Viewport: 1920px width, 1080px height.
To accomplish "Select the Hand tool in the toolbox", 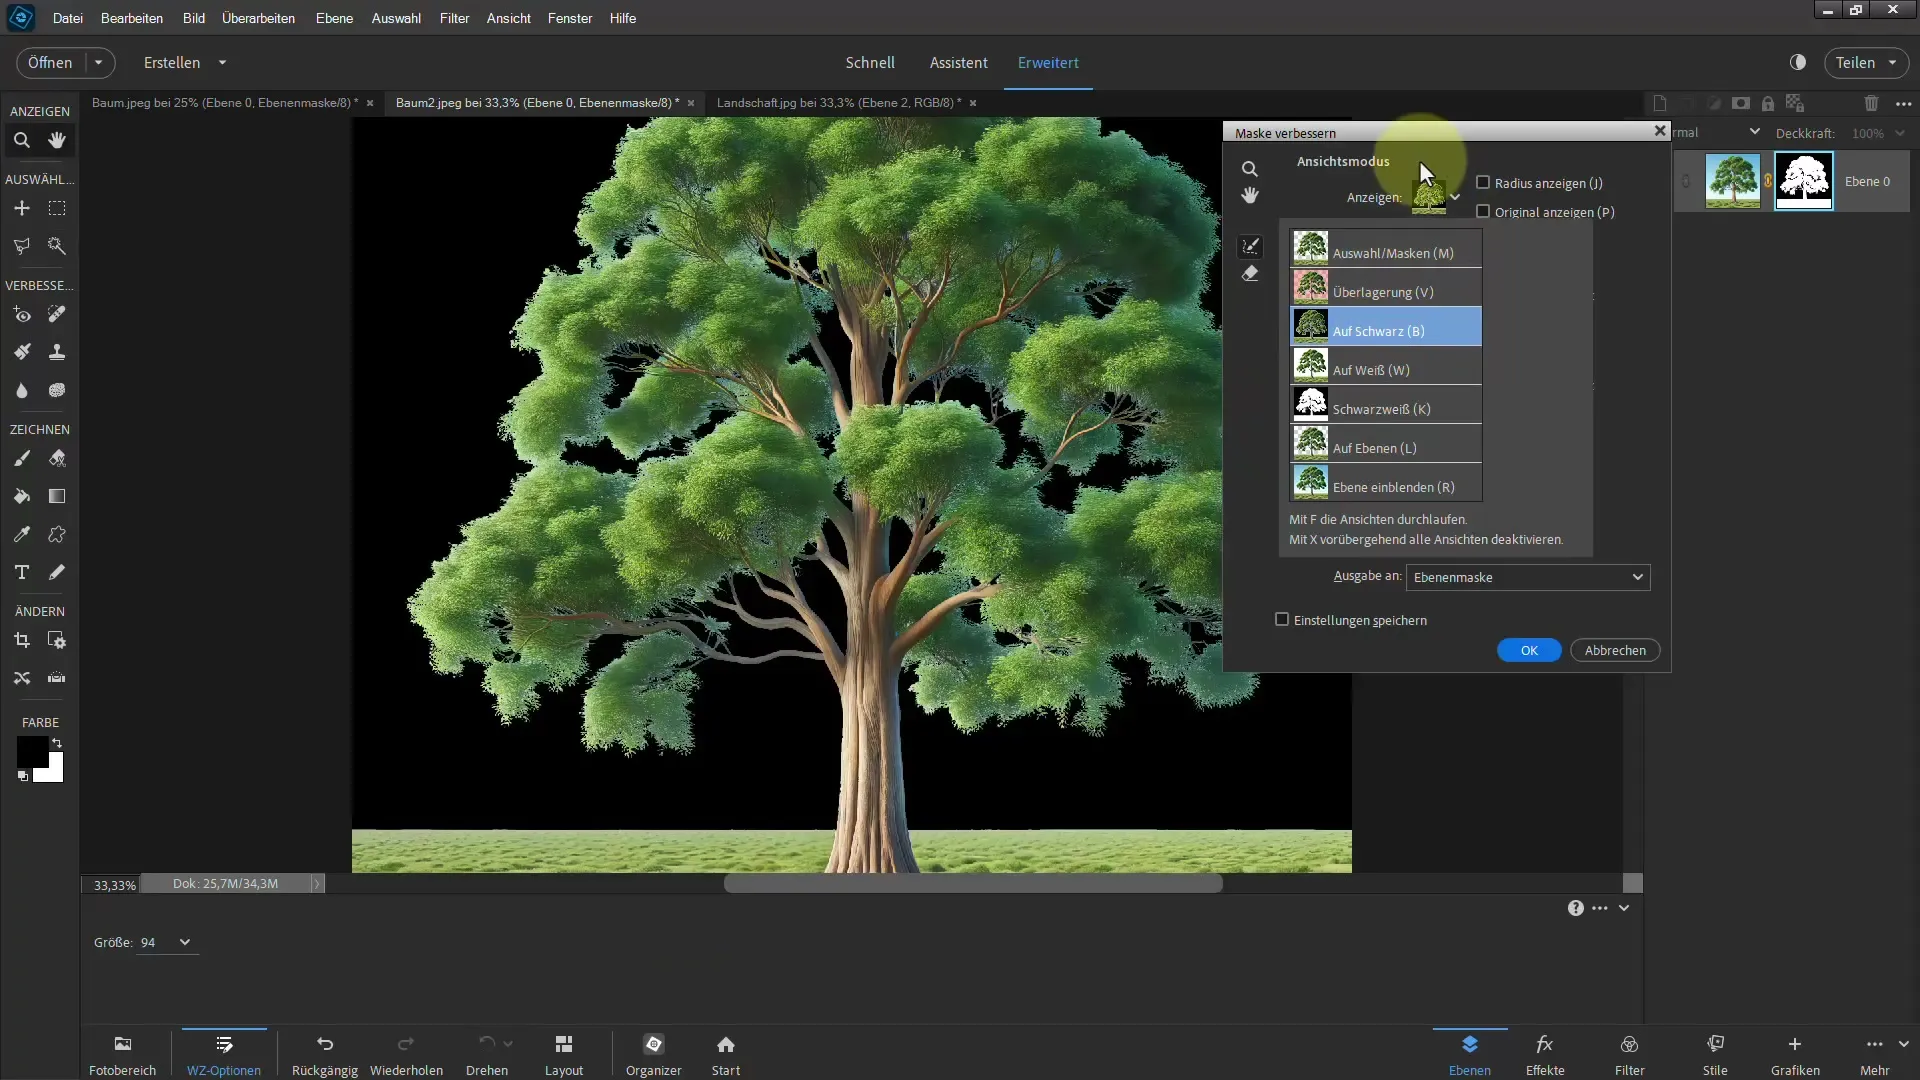I will coord(57,140).
